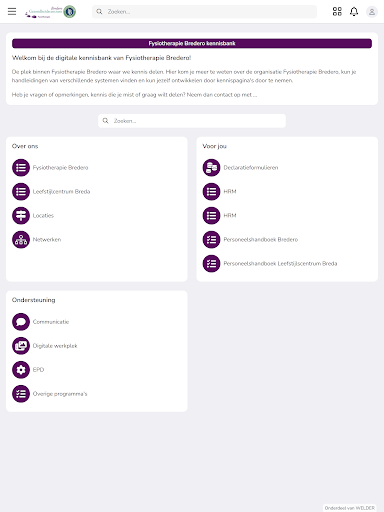
Task: Click the Digitale werkplek images icon
Action: [21, 346]
